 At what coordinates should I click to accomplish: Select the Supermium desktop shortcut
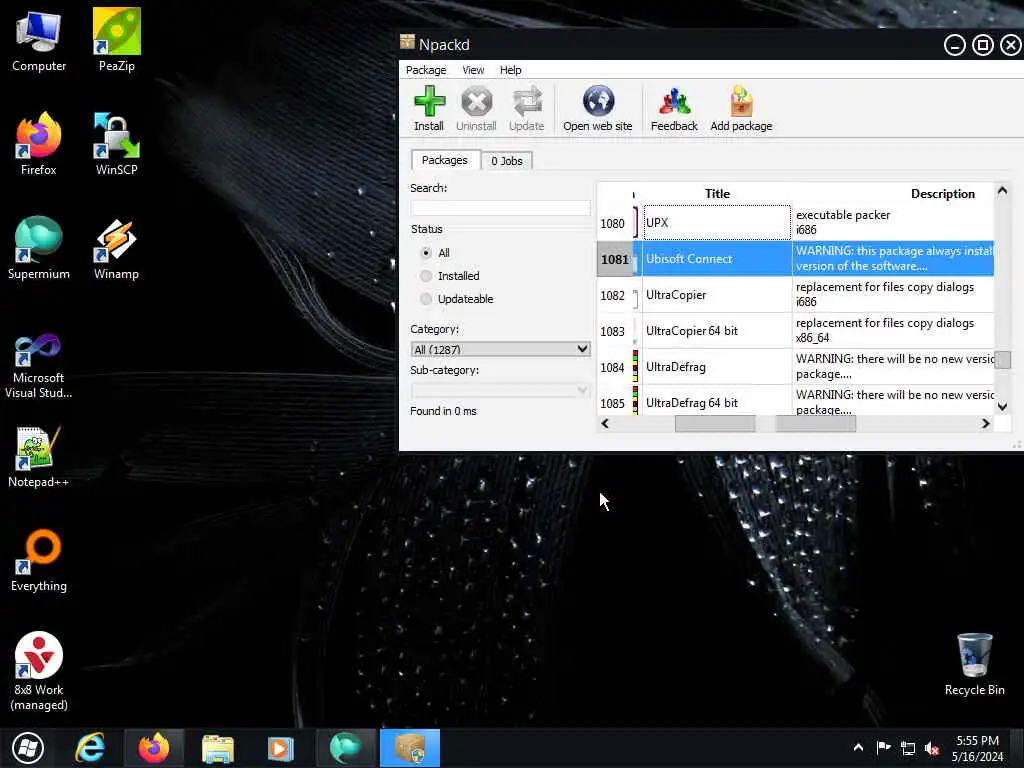tap(39, 249)
